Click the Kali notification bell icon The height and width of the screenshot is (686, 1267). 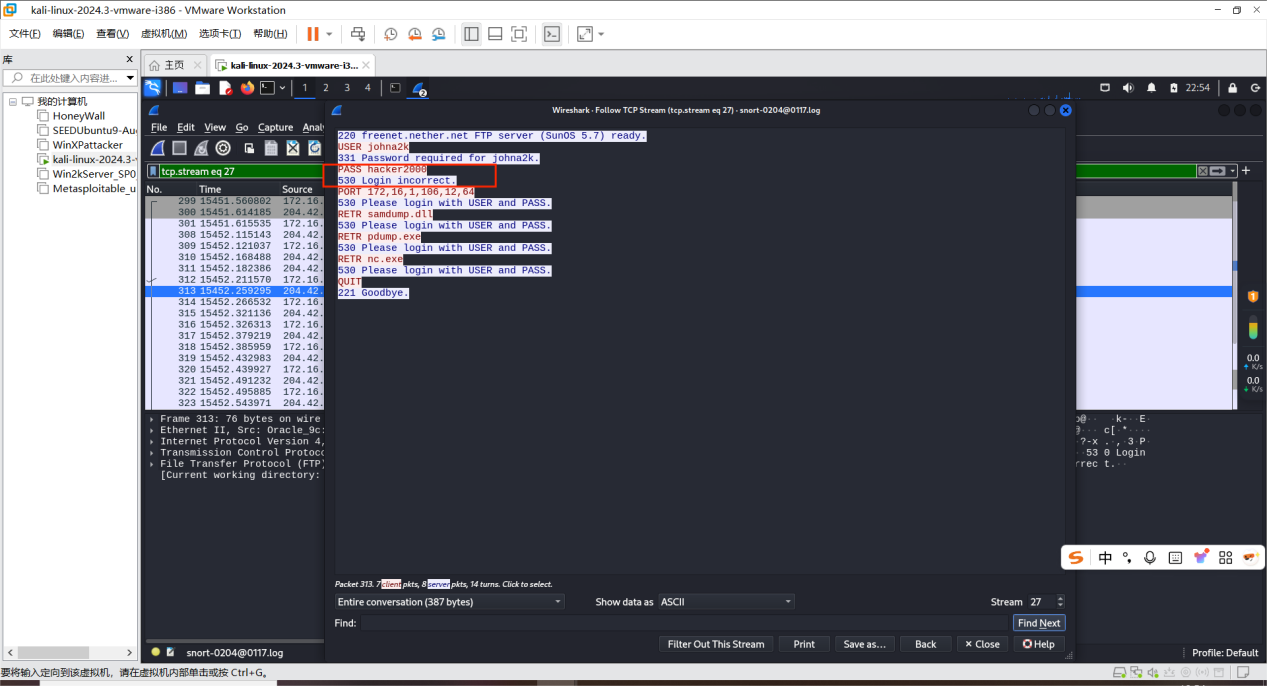pyautogui.click(x=1152, y=88)
